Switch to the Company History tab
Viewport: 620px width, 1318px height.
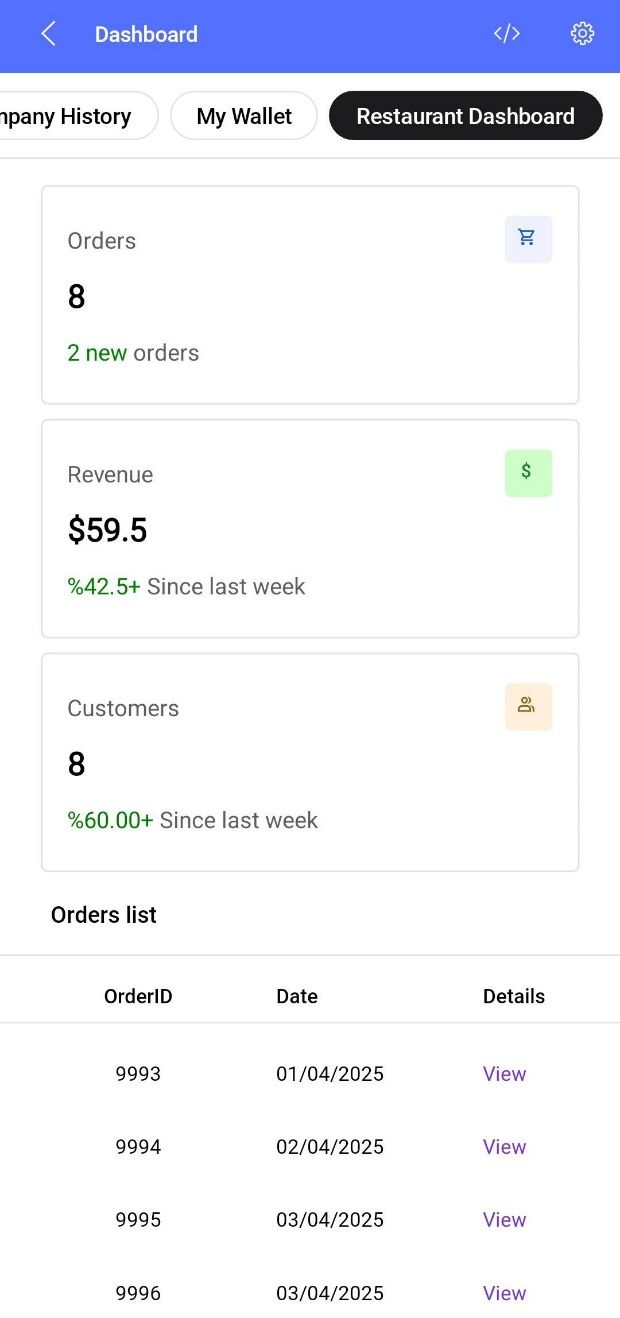[70, 116]
